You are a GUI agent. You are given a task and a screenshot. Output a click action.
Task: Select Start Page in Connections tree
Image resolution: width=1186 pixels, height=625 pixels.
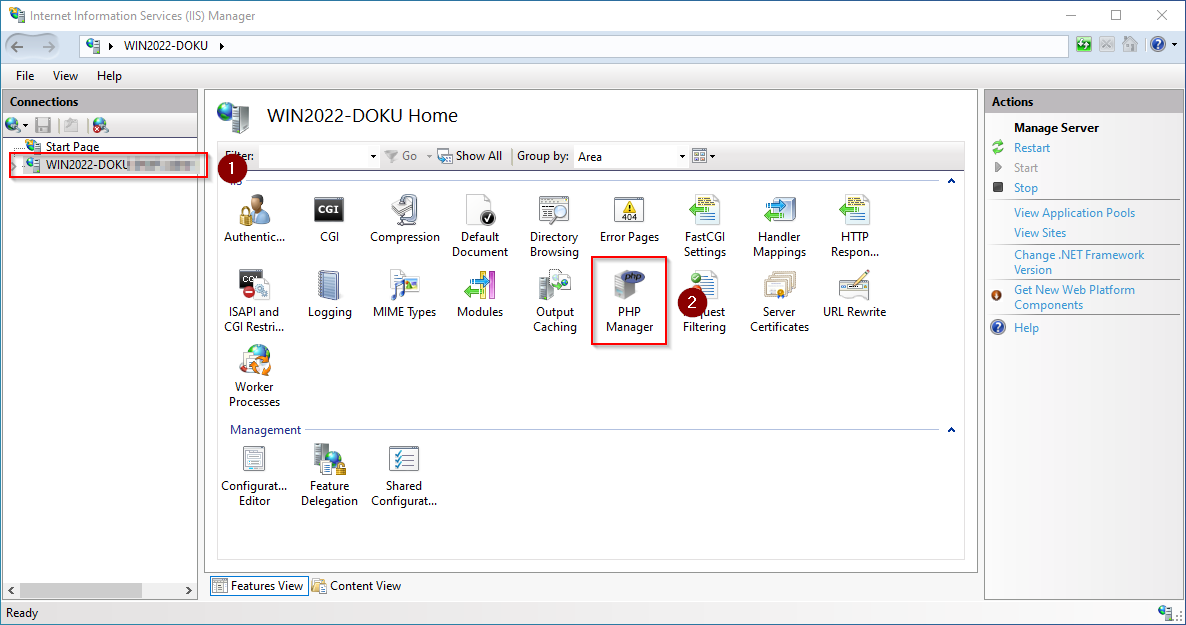pos(73,146)
